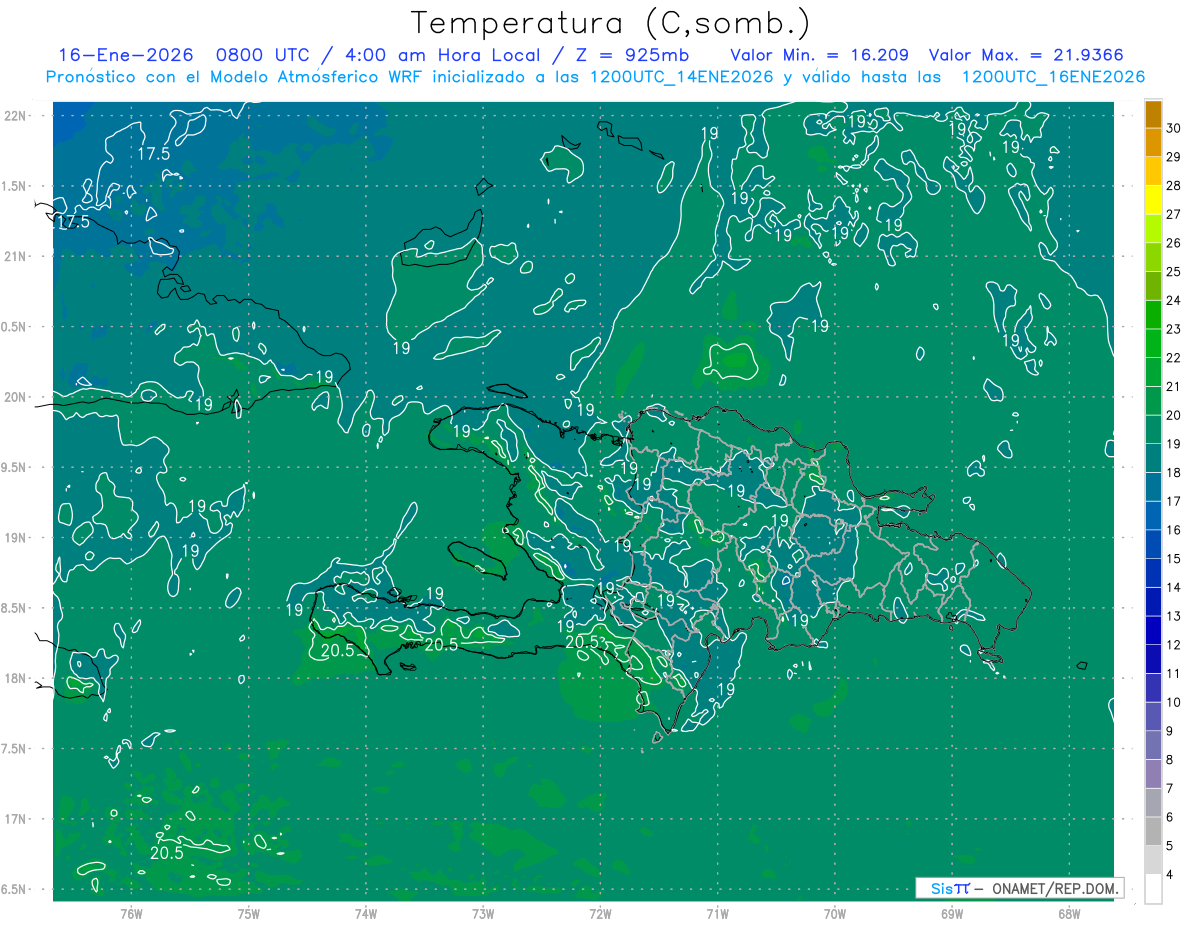
Task: Click the '21N' latitude axis label
Action: (17, 256)
